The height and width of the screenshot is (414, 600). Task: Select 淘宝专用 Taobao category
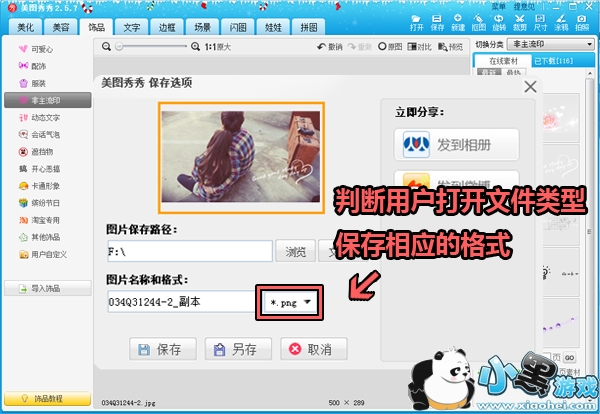(39, 220)
